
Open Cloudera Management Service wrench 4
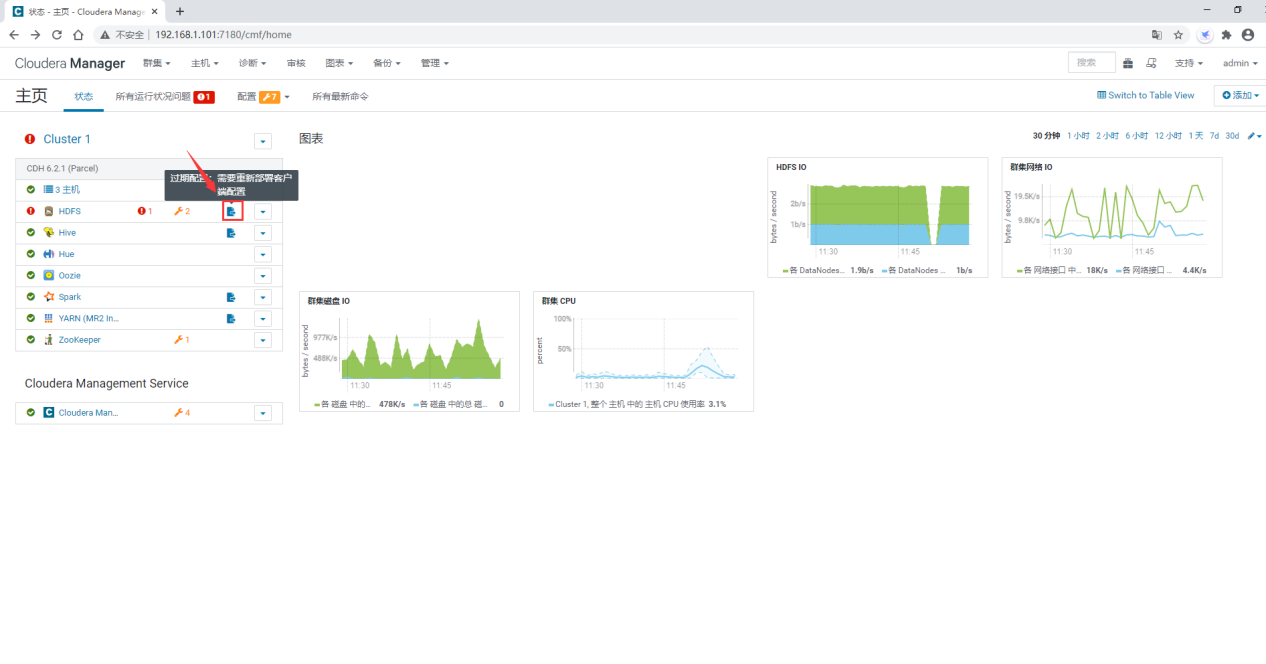pos(182,413)
